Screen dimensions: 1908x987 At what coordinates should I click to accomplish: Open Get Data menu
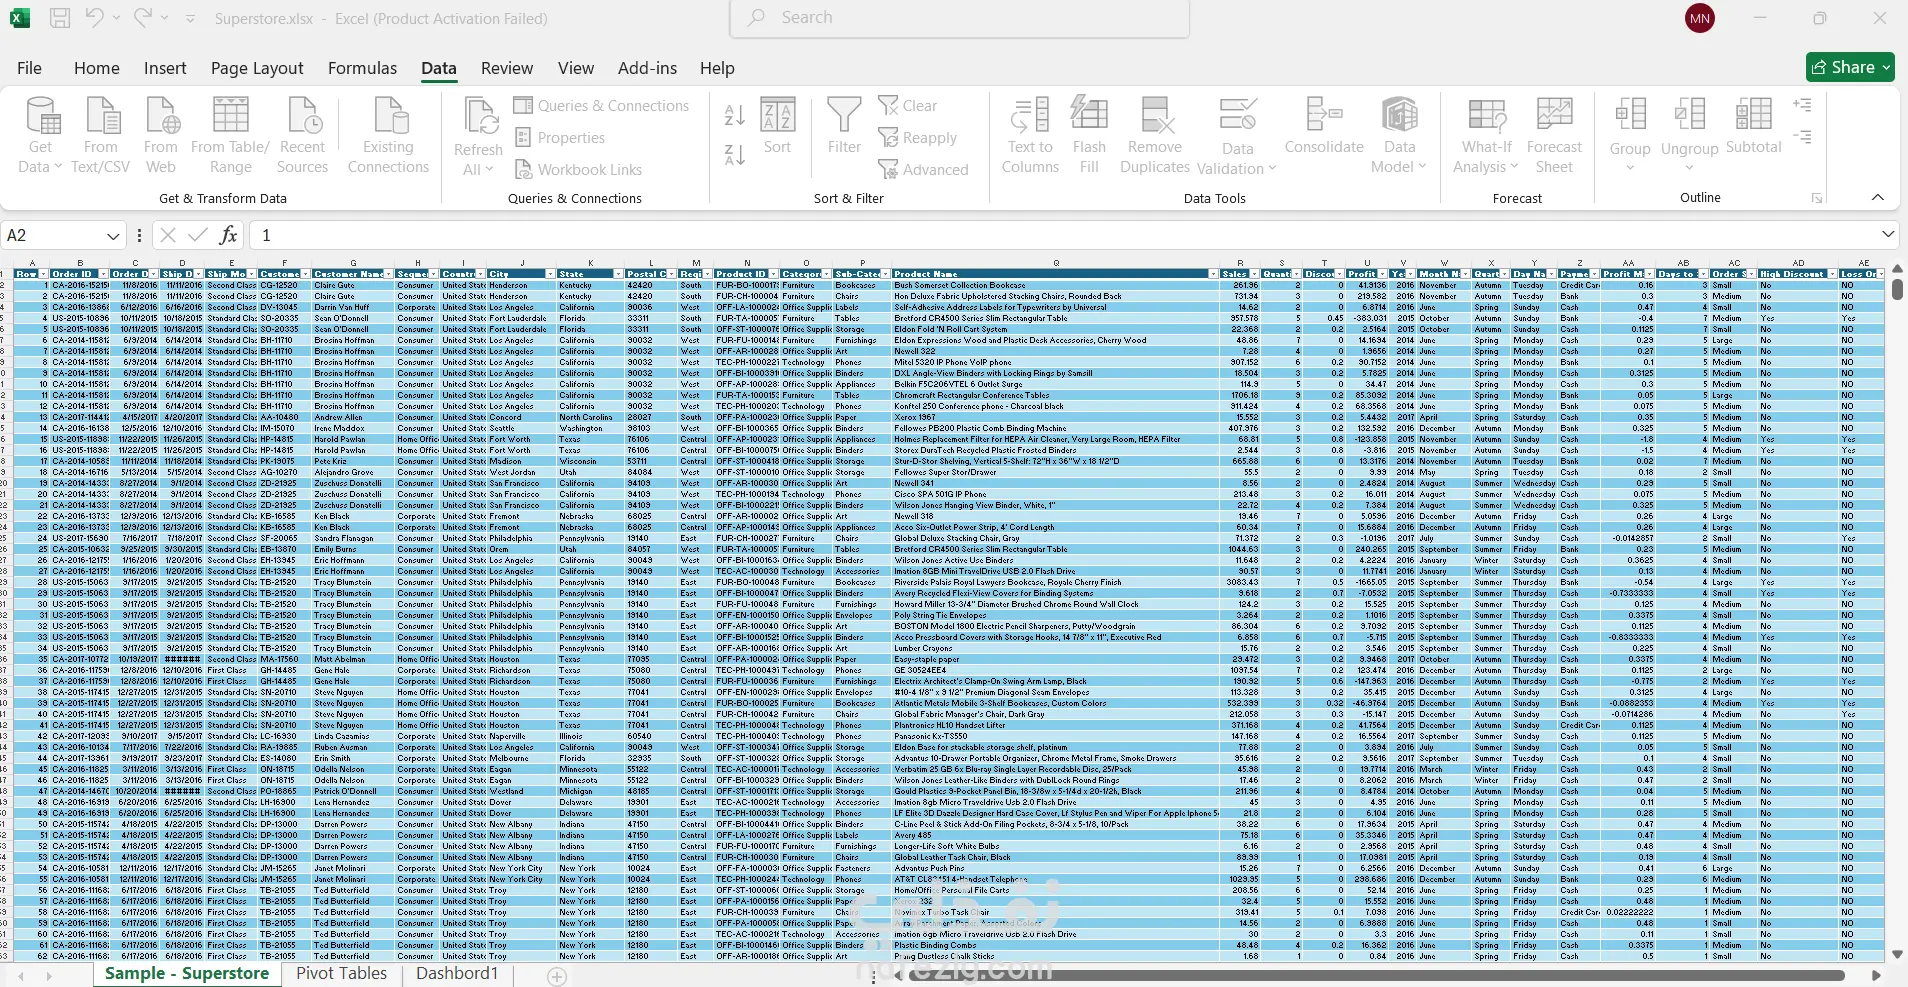coord(41,135)
